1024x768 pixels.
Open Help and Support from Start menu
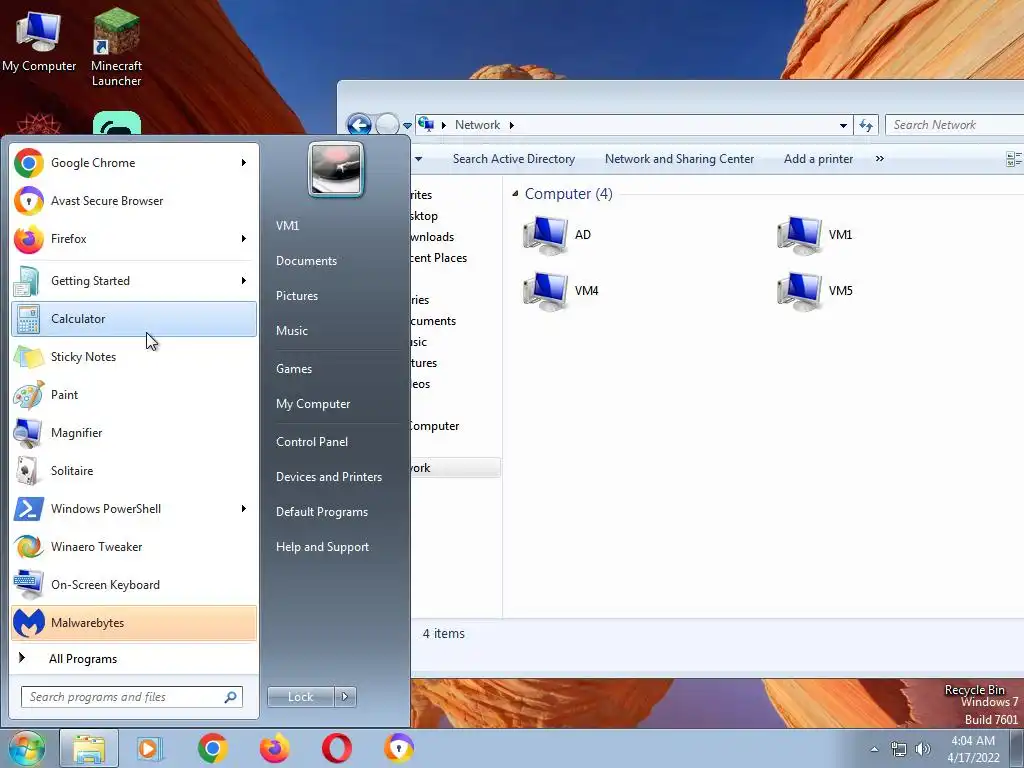322,547
